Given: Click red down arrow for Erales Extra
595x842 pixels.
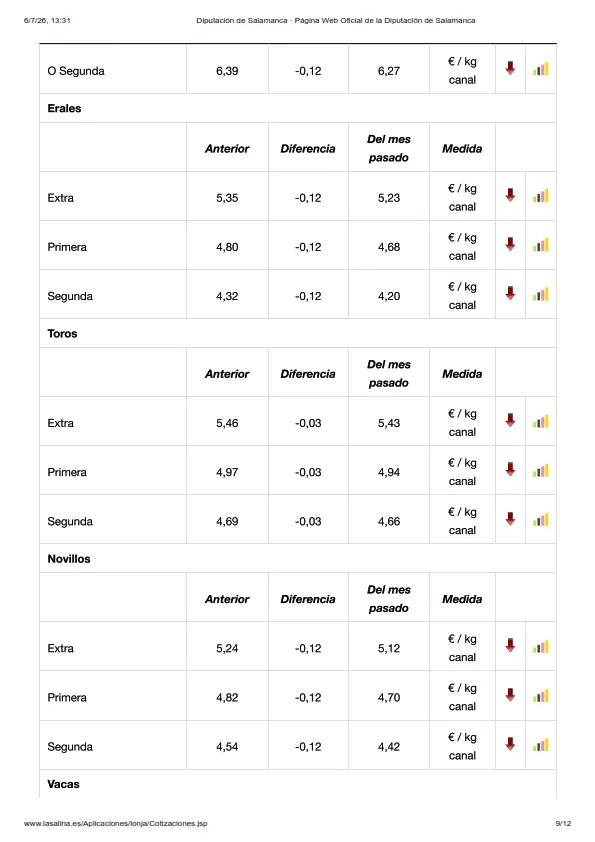Looking at the screenshot, I should [510, 195].
